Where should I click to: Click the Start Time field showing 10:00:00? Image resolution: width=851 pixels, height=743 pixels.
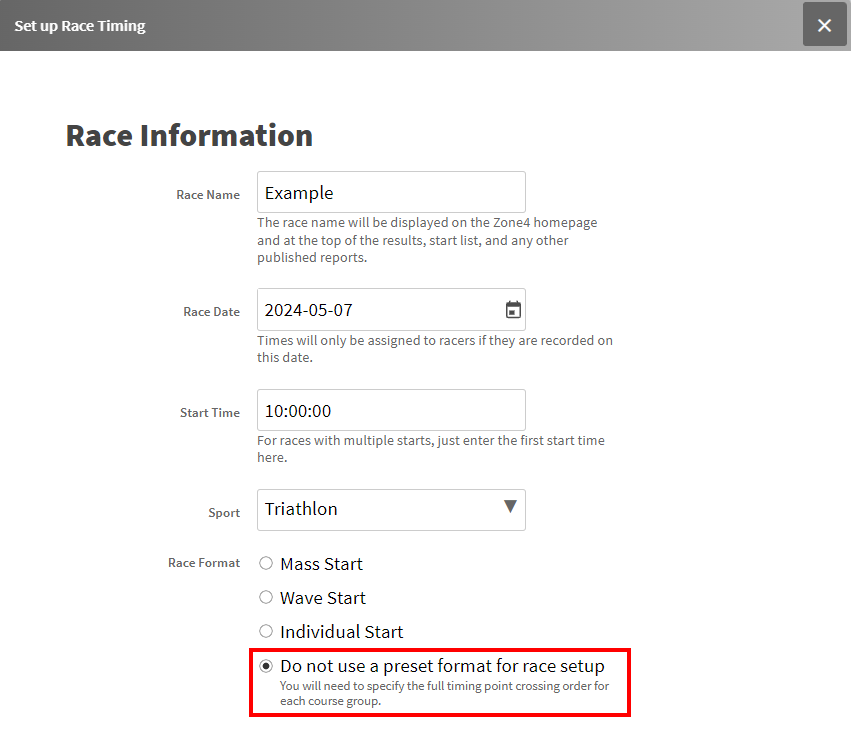[390, 411]
